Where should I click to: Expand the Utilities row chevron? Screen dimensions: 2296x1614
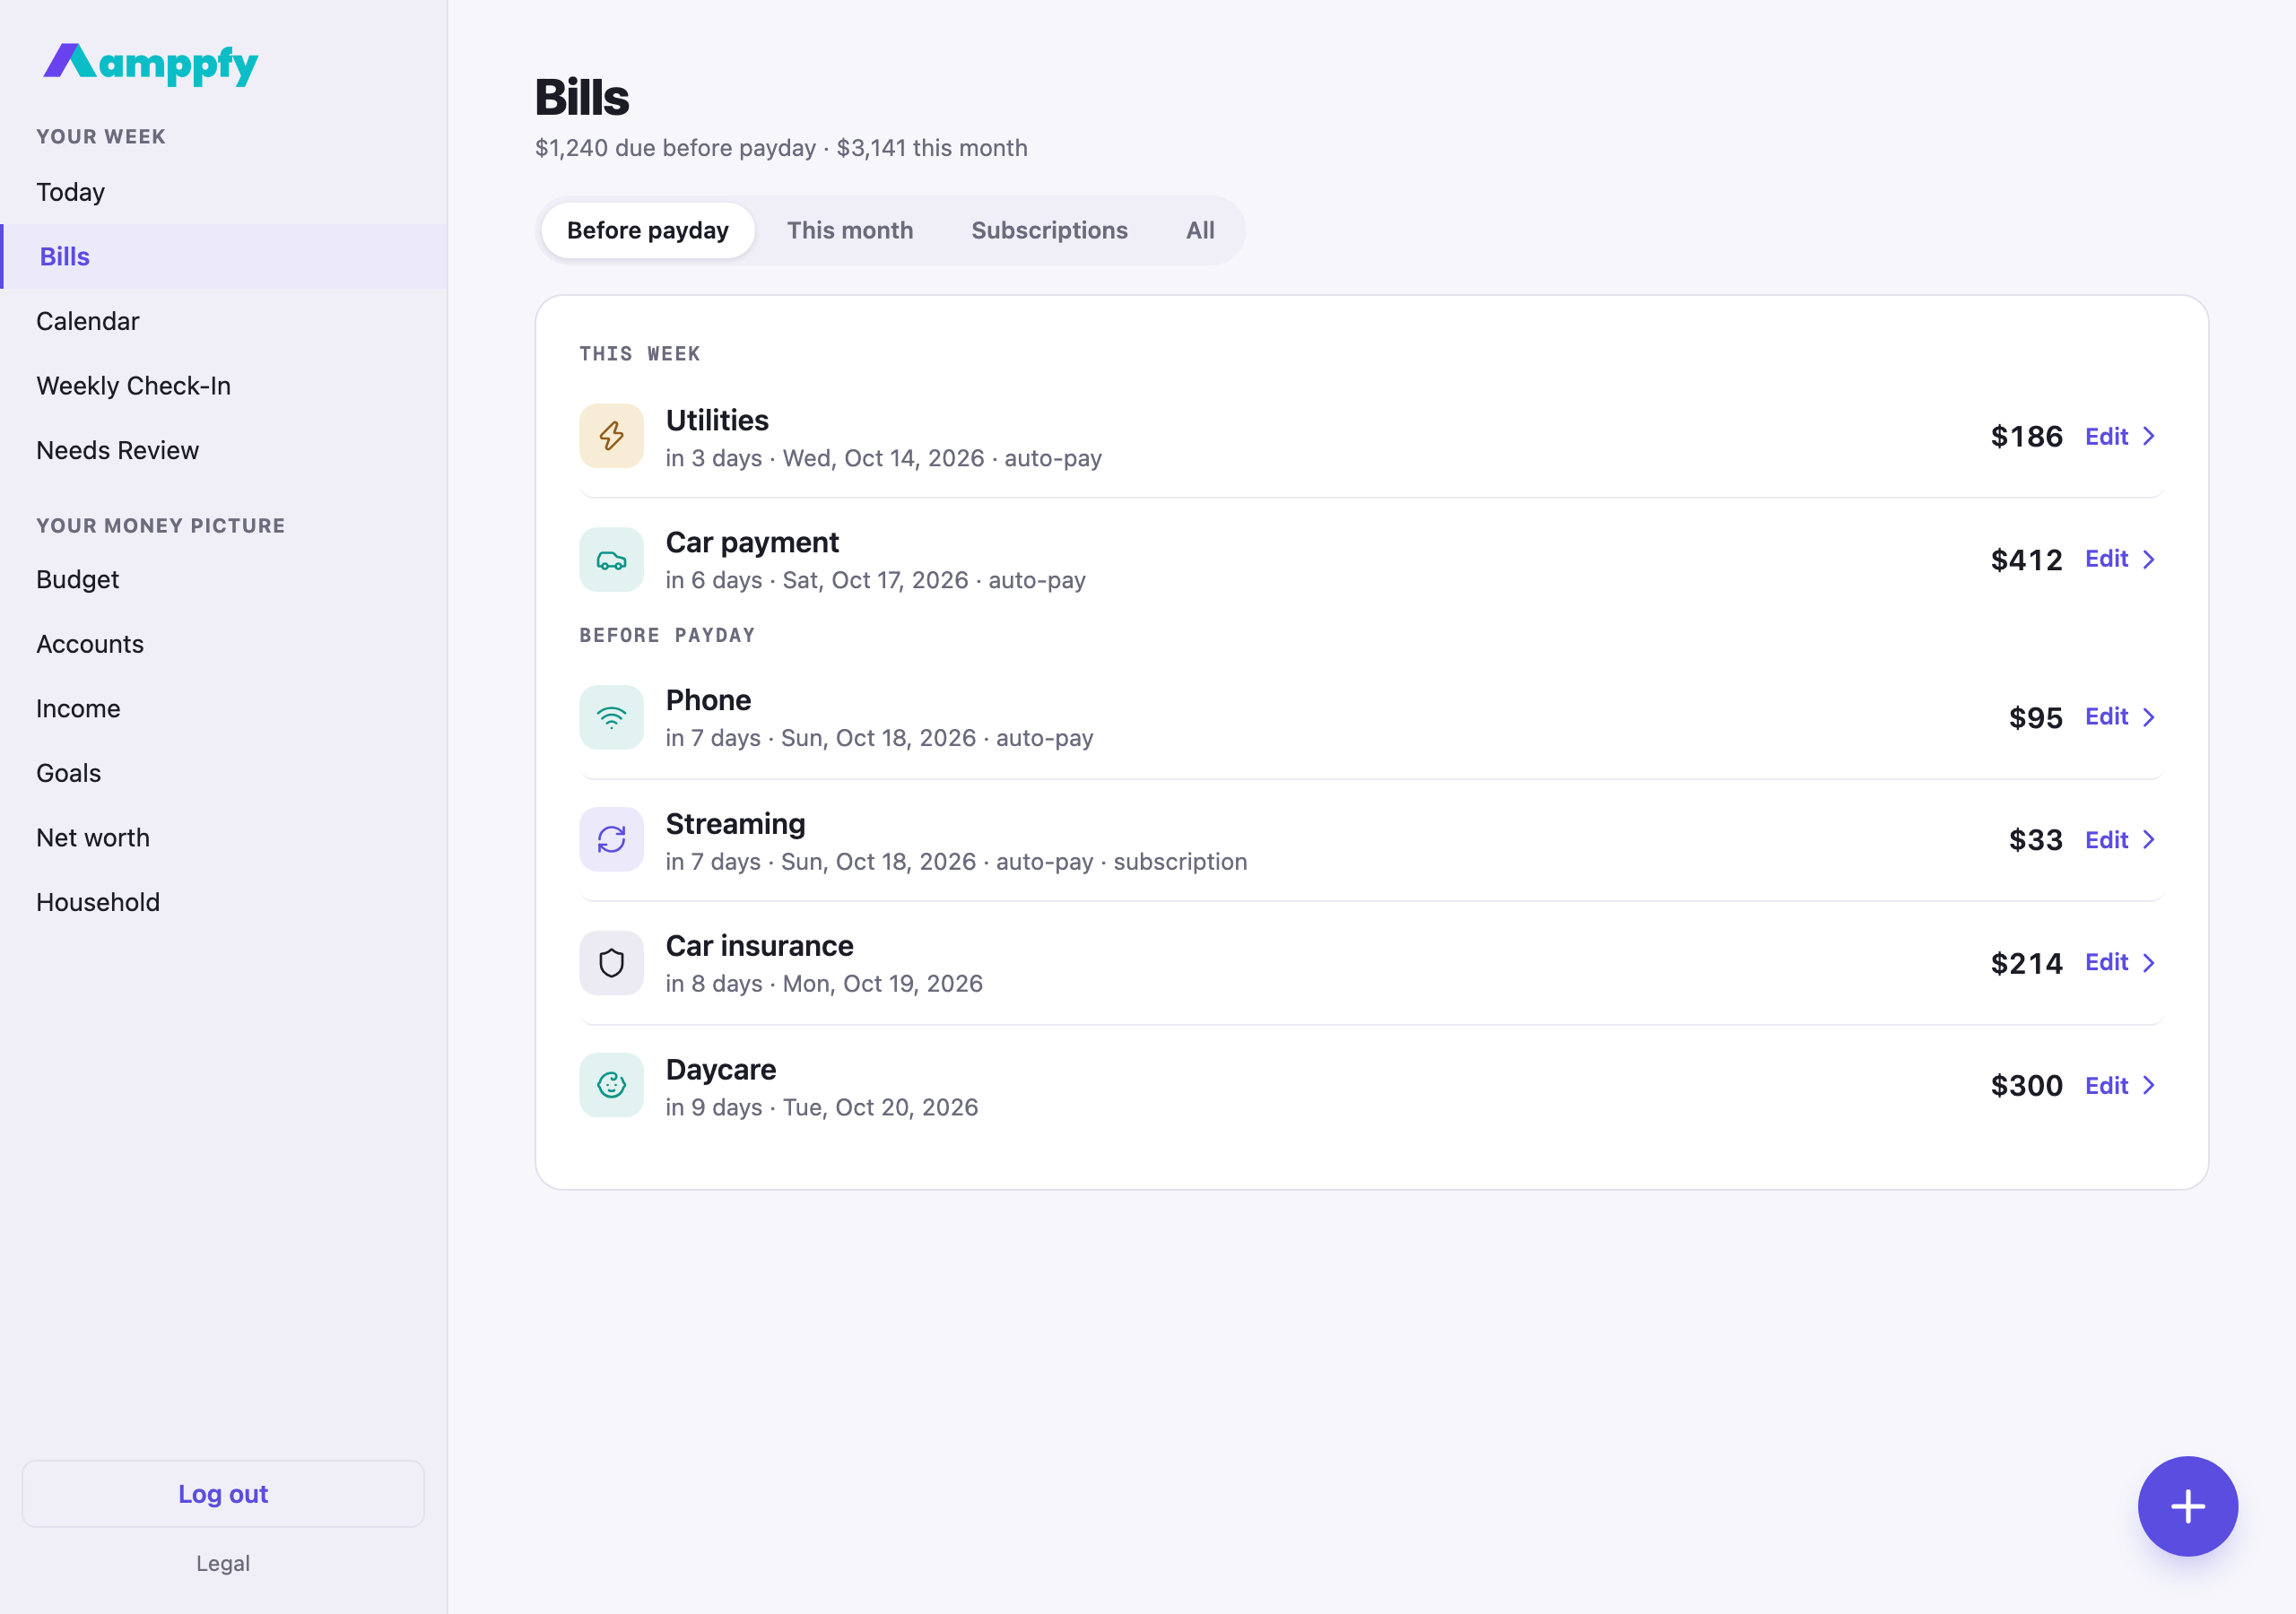point(2148,436)
